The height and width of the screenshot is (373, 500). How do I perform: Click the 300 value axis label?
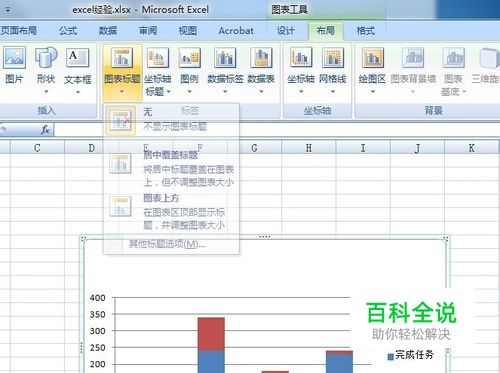pyautogui.click(x=97, y=331)
